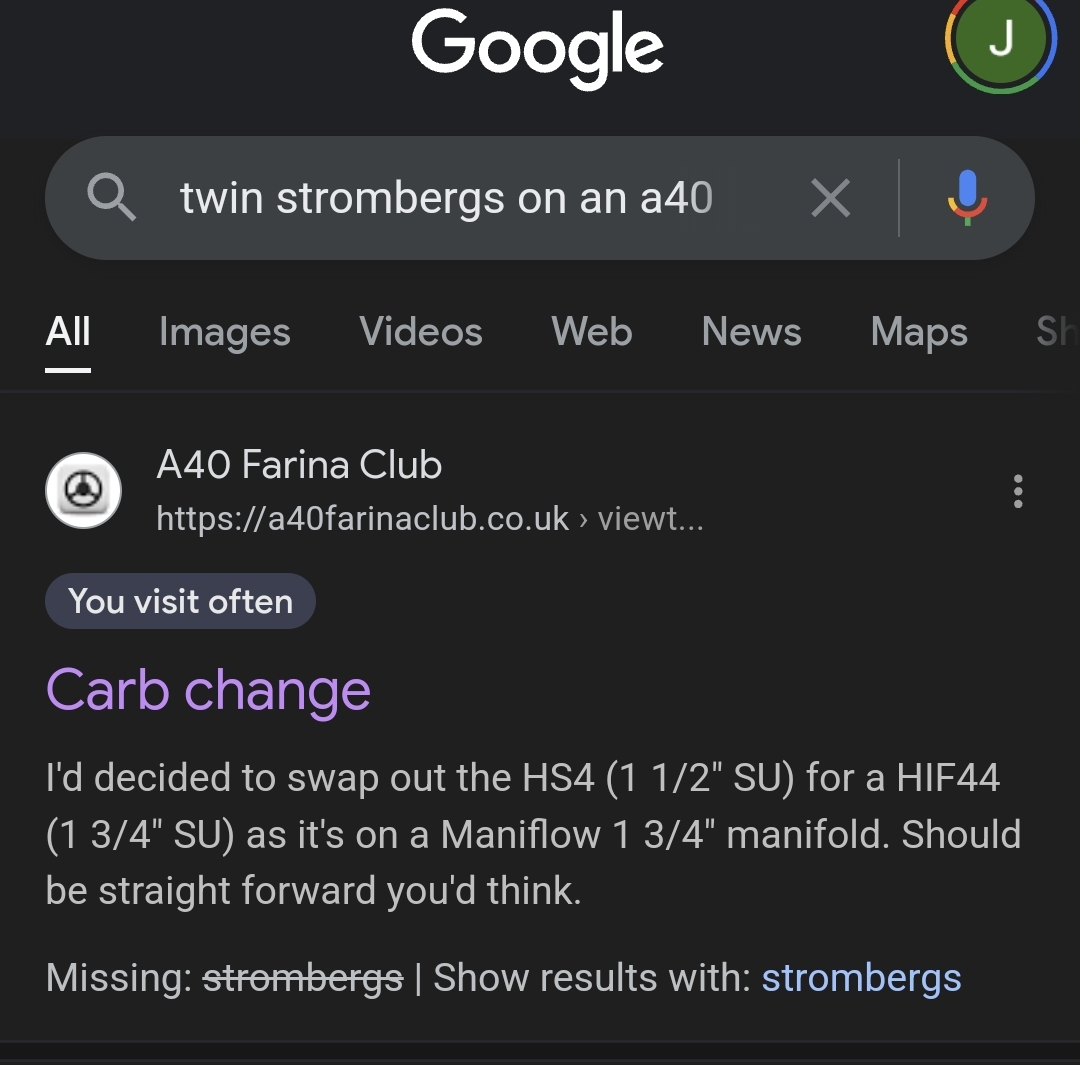
Task: Open the J account profile avatar
Action: pos(1000,40)
